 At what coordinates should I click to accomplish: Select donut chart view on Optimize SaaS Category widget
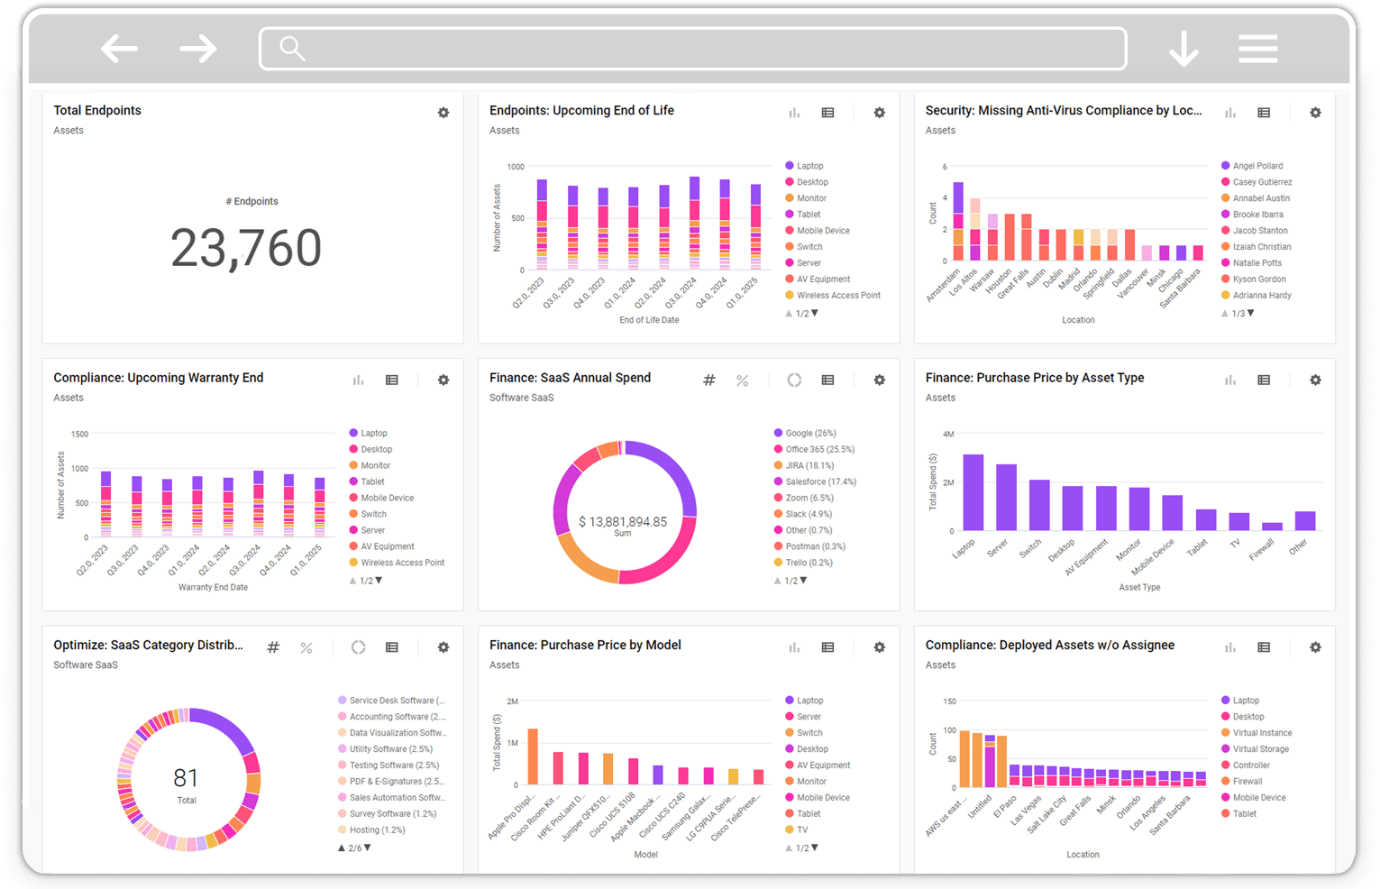358,647
